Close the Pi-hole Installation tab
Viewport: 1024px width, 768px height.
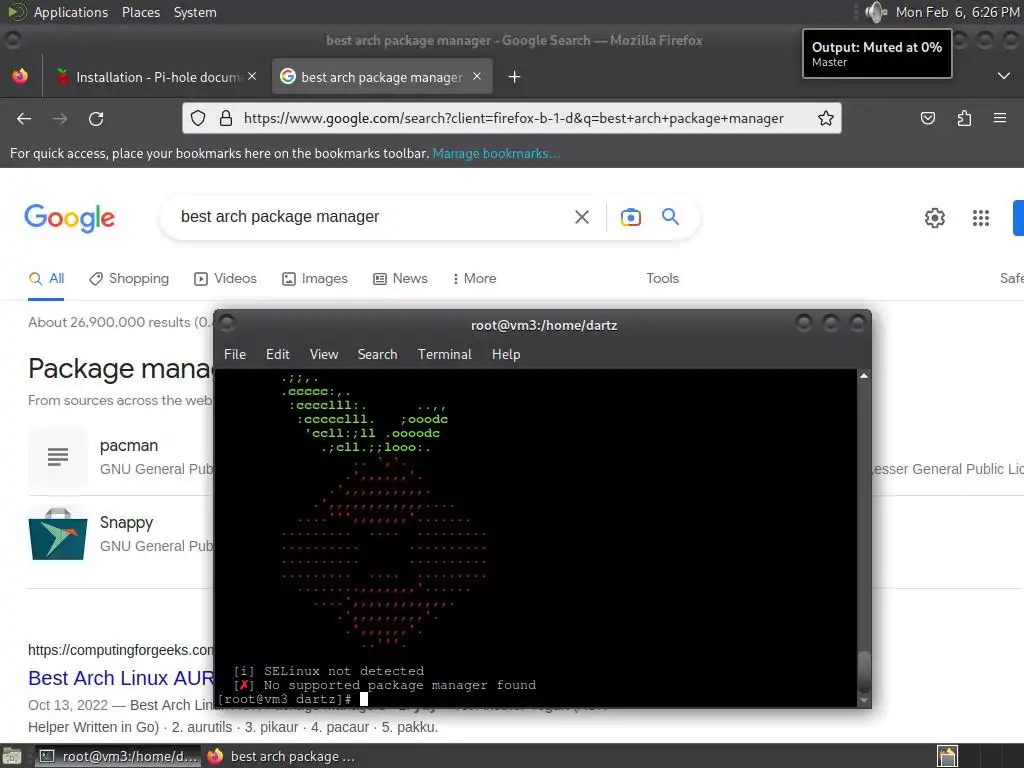coord(252,76)
